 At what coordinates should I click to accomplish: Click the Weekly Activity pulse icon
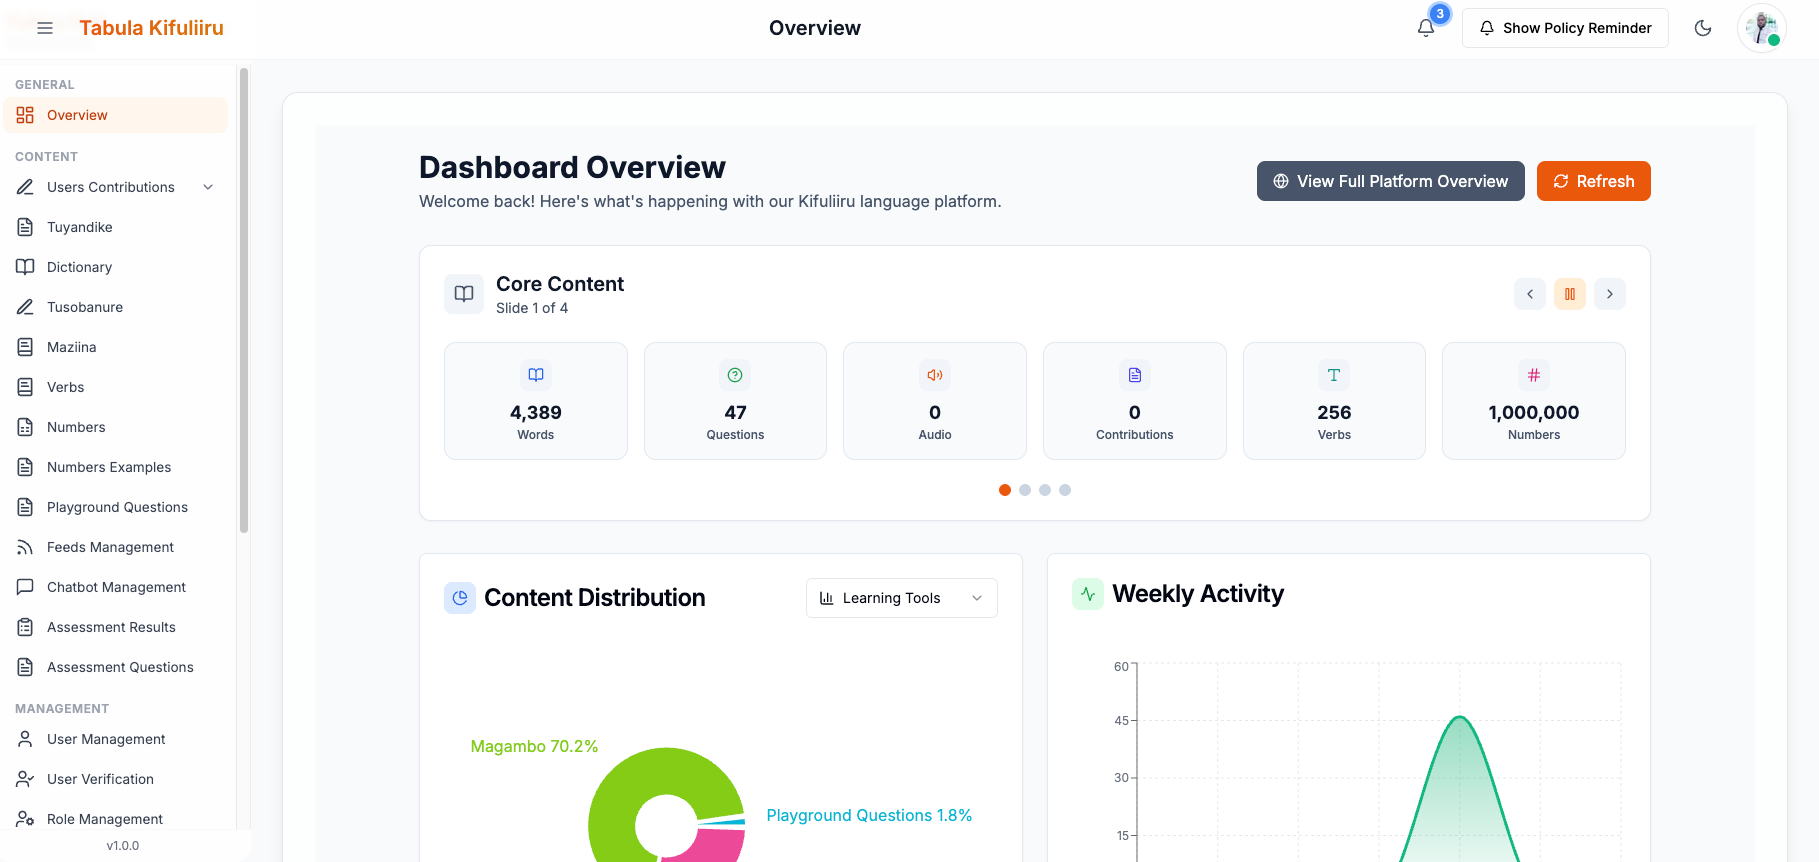coord(1088,594)
